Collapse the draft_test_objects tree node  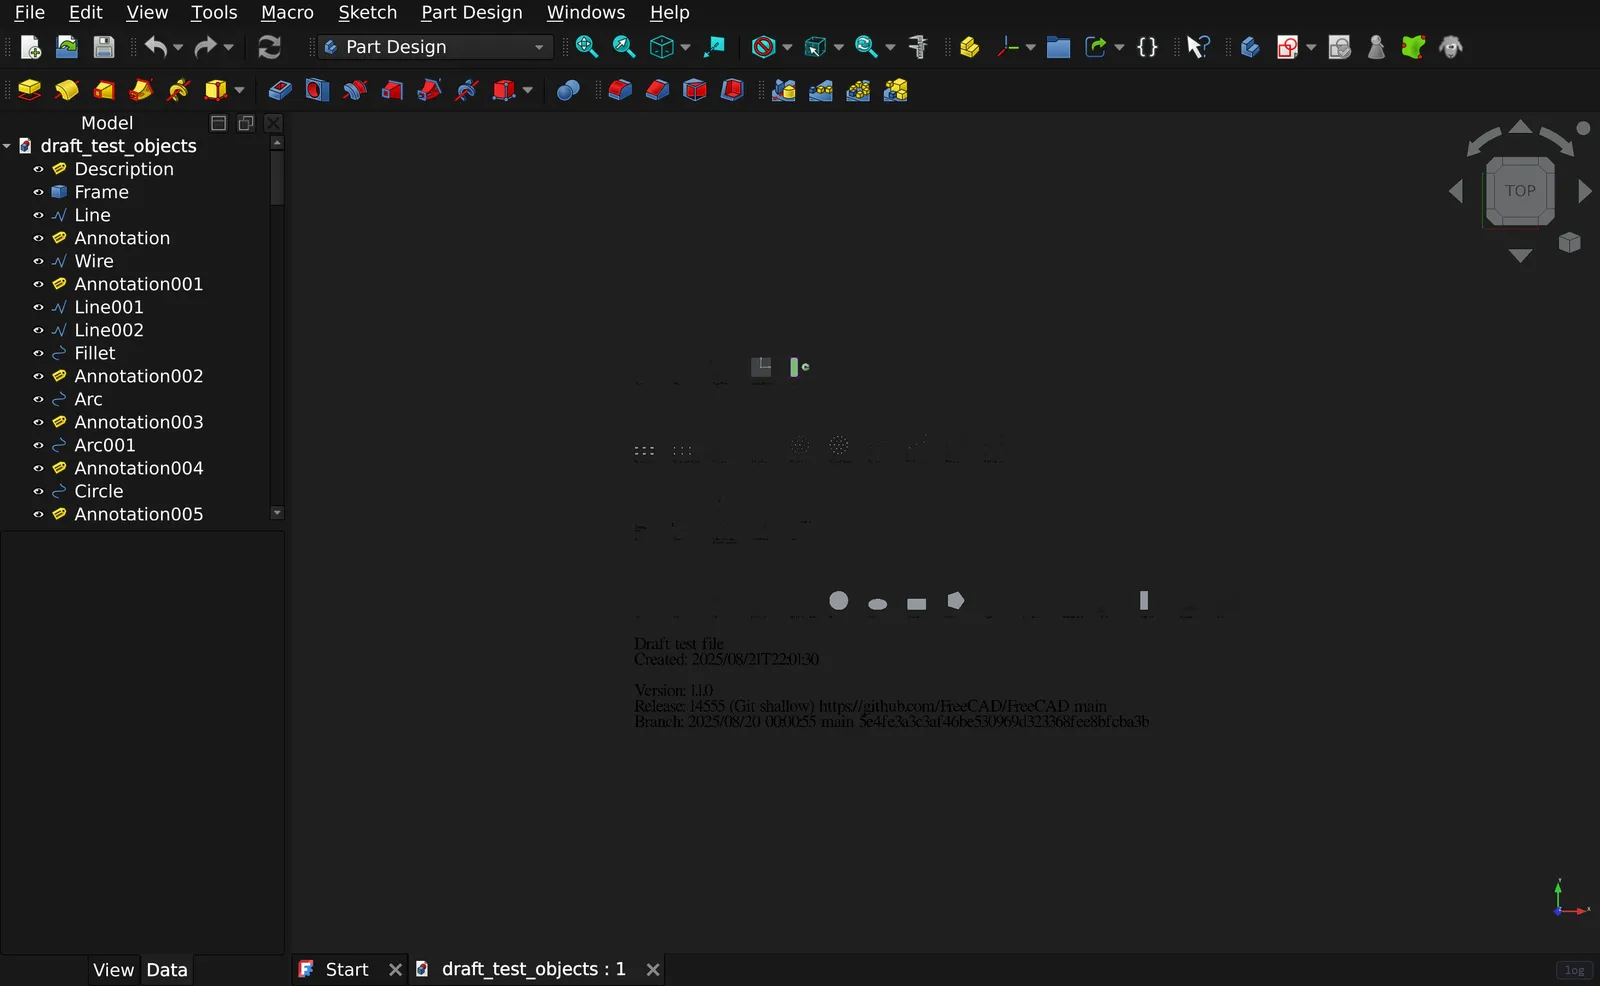tap(7, 146)
